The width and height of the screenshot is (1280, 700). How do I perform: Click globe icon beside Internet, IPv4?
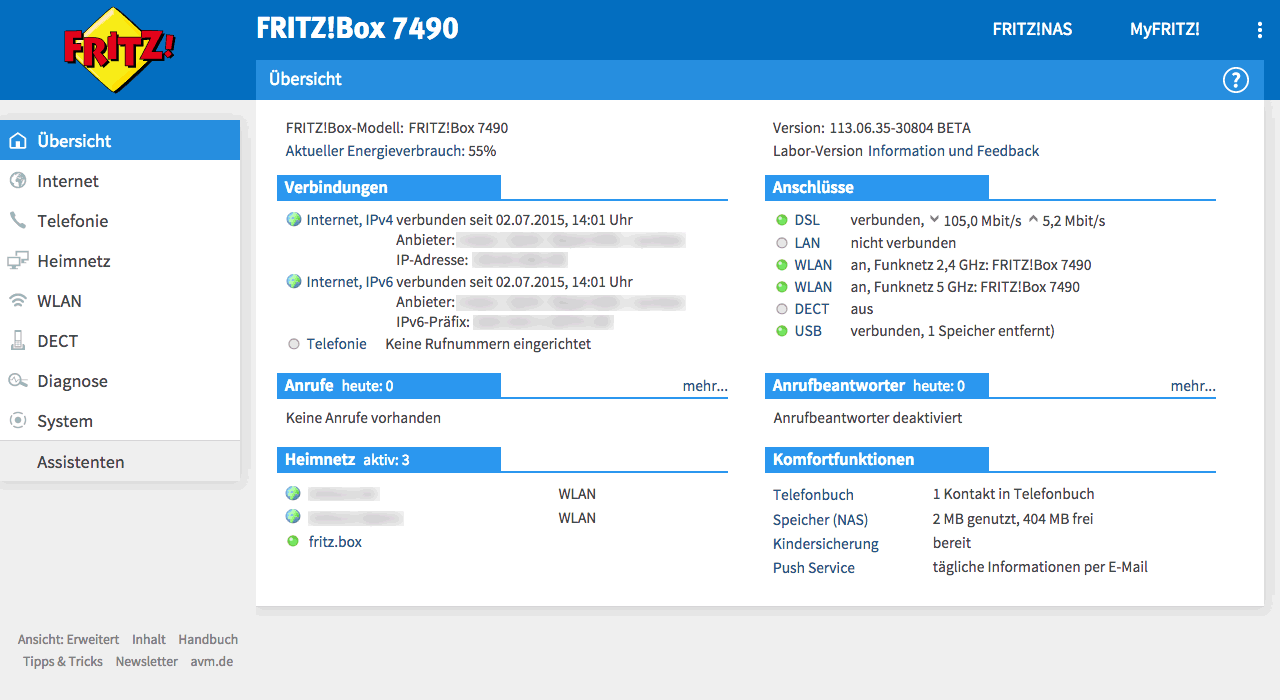click(294, 219)
